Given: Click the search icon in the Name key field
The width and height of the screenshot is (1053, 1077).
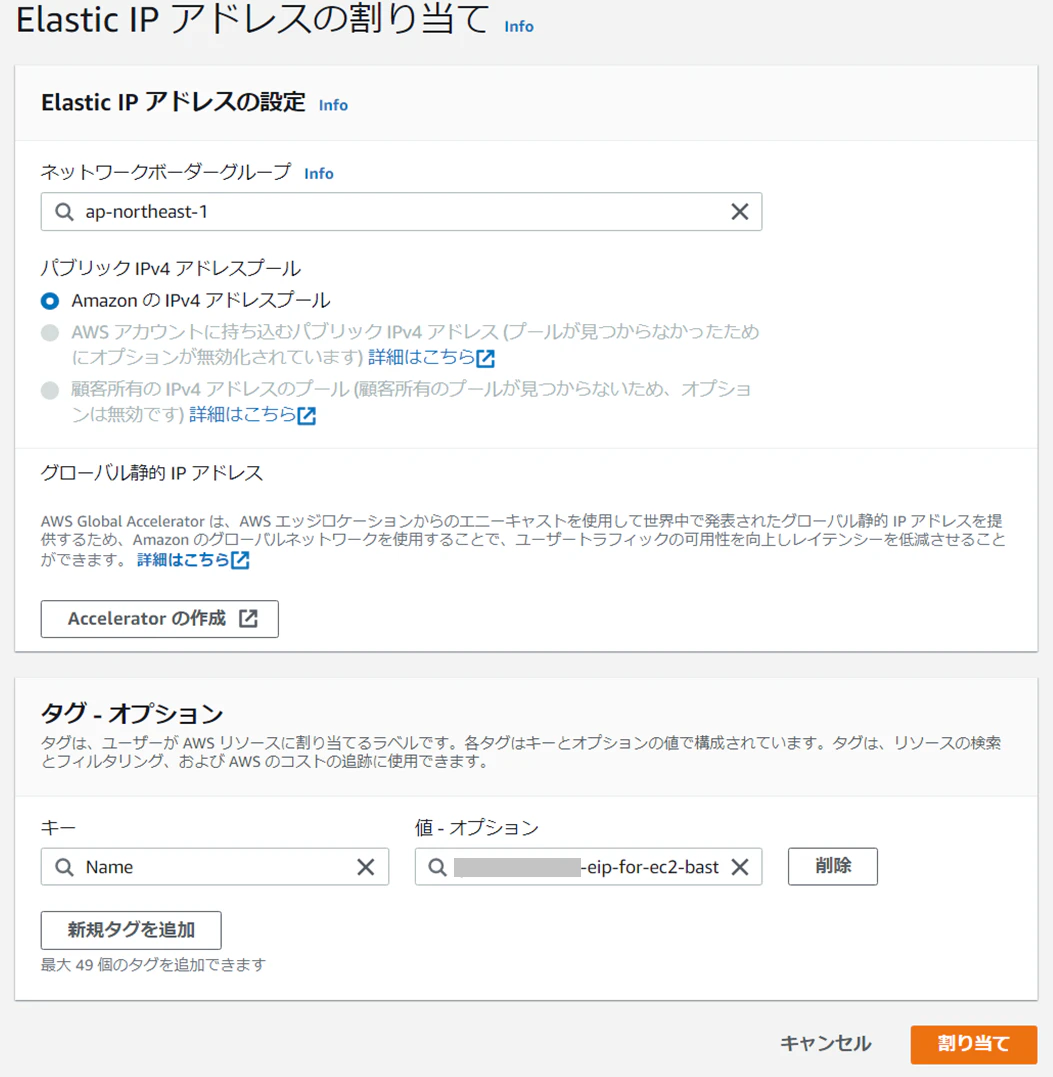Looking at the screenshot, I should pyautogui.click(x=65, y=867).
